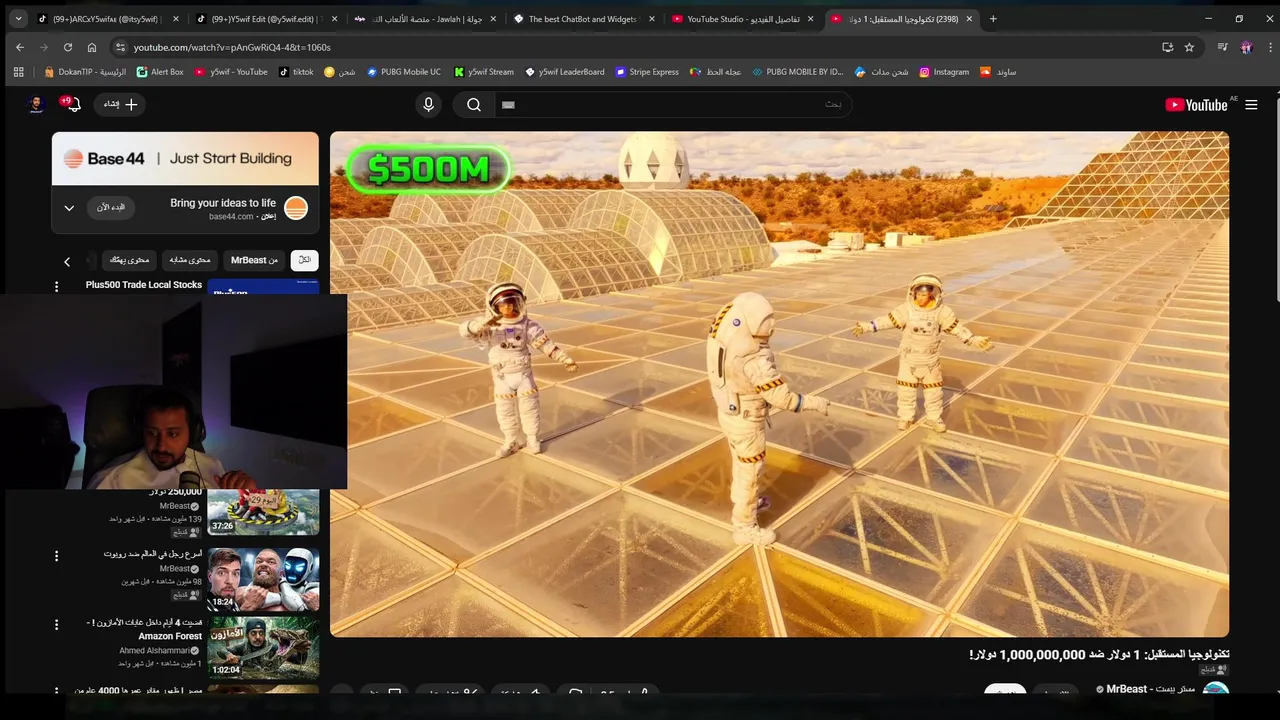Close the YouTube Studio tab
This screenshot has height=720, width=1280.
click(x=810, y=19)
